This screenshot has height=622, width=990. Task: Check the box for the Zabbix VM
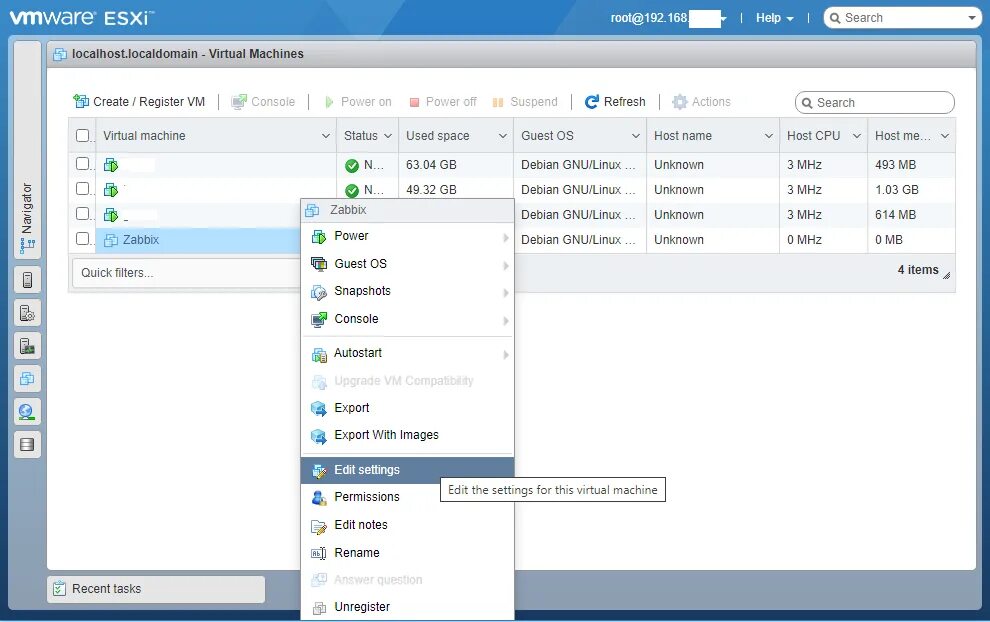pos(83,239)
